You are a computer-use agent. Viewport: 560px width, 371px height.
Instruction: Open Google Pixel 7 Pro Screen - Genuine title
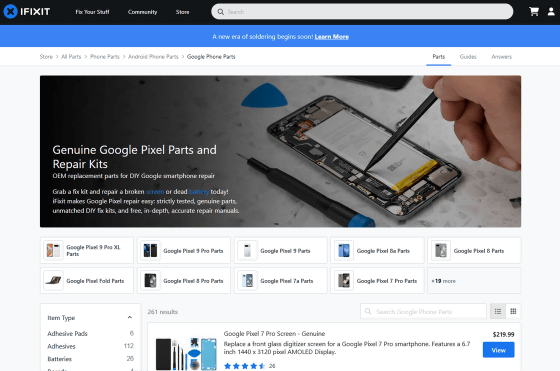pos(274,334)
